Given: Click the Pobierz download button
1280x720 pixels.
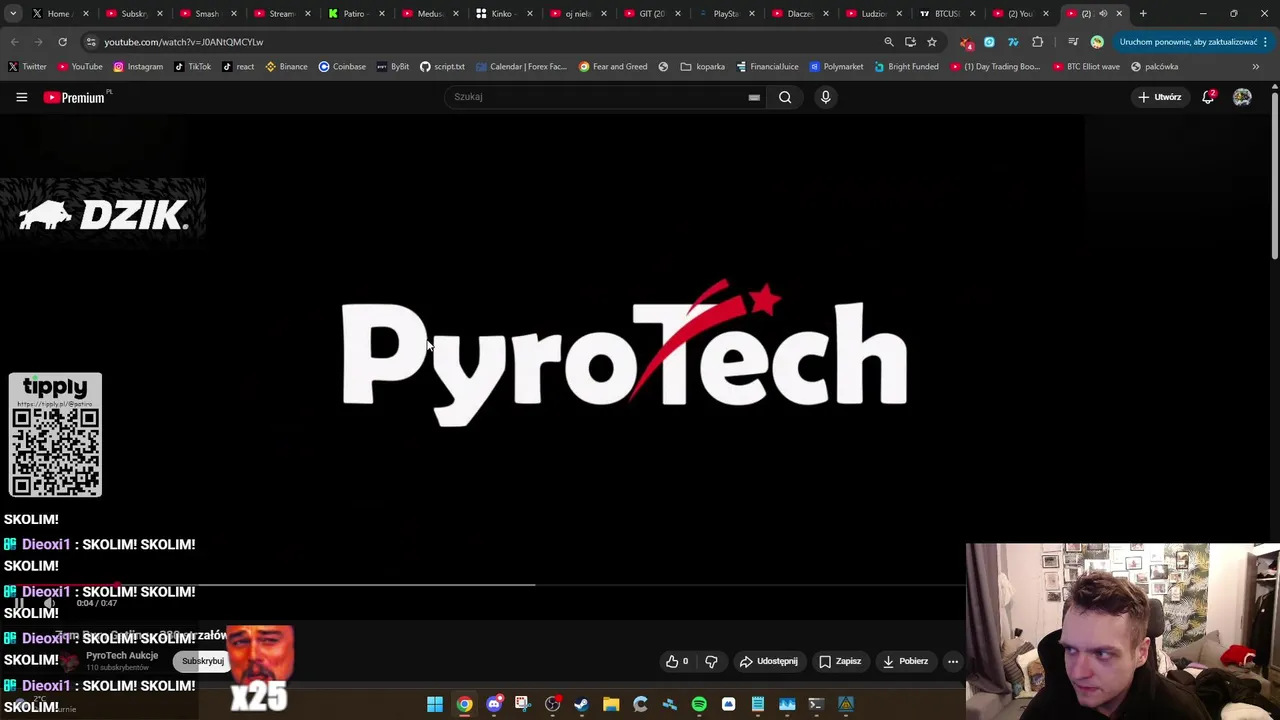Looking at the screenshot, I should [905, 661].
